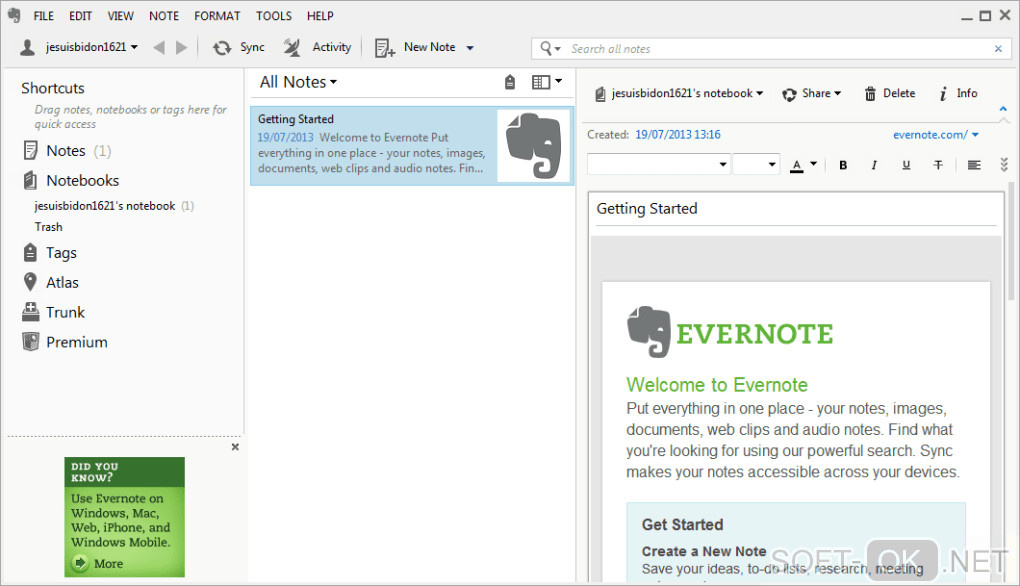Click the Getting Started note elephant thumbnail

(x=533, y=146)
